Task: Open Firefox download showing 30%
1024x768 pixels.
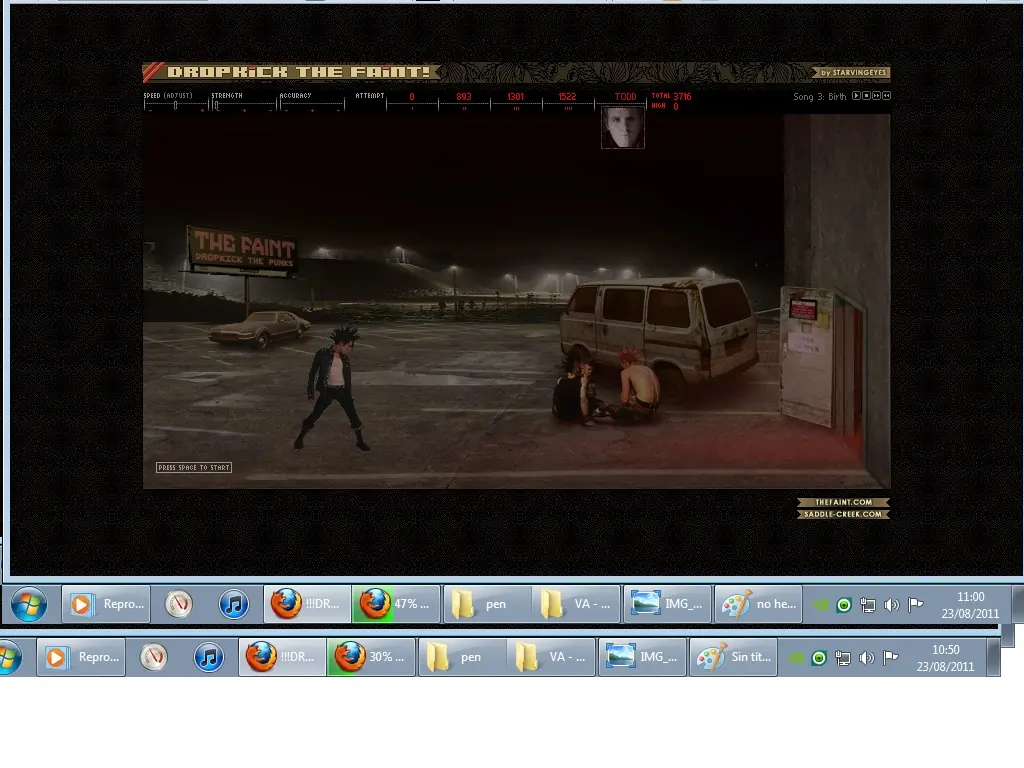Action: (371, 657)
